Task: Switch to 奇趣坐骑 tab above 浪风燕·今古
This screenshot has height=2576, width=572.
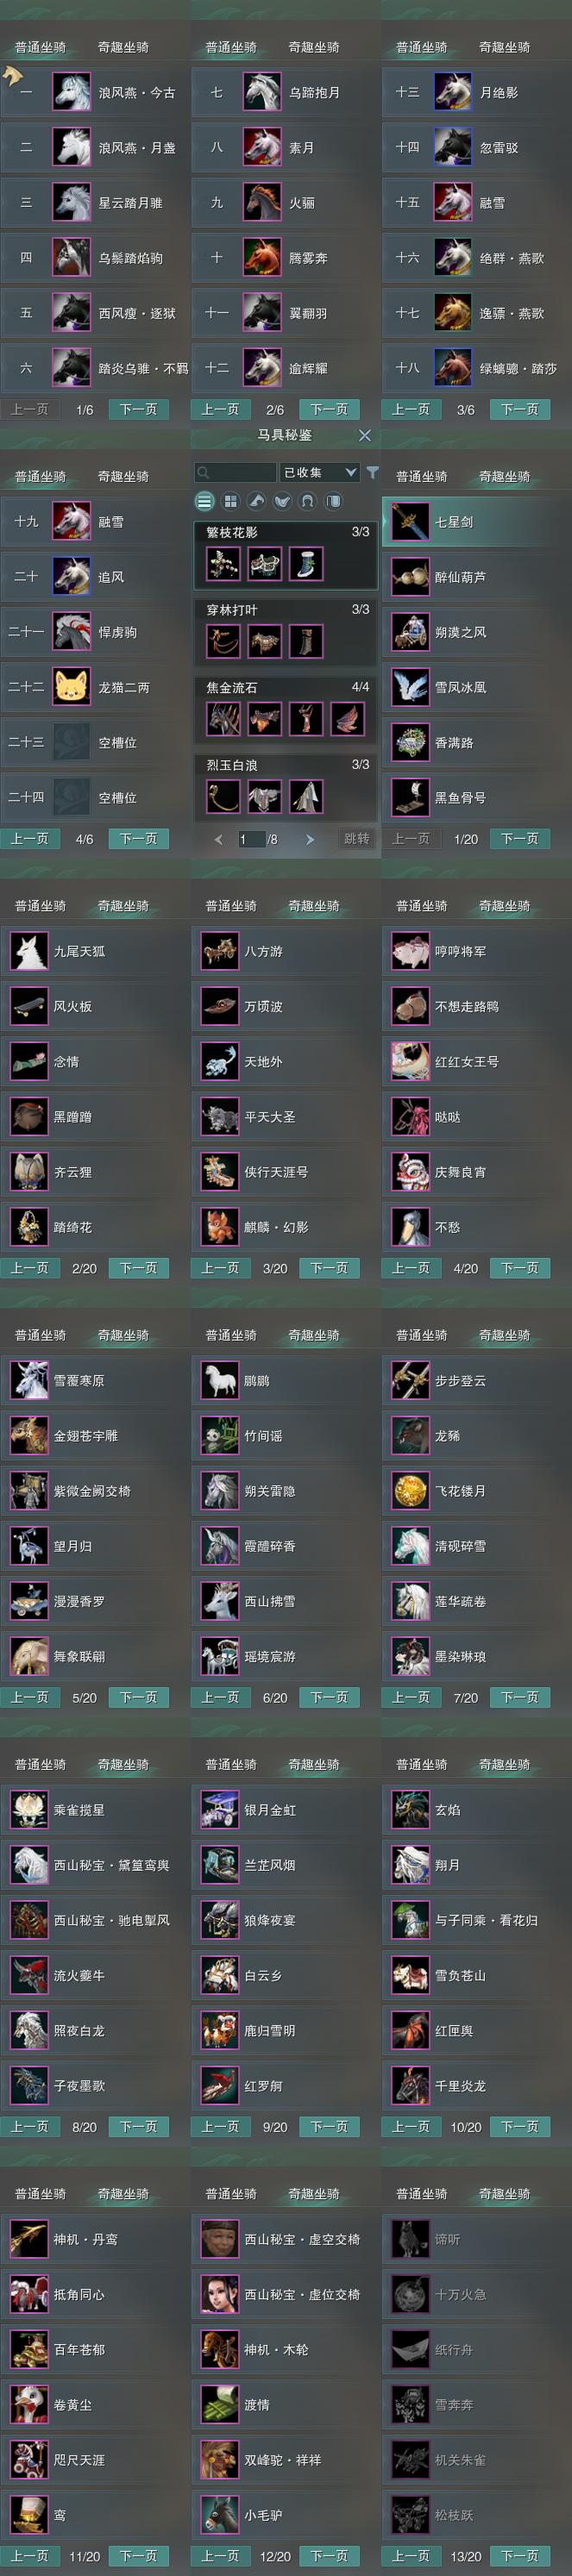Action: [123, 47]
